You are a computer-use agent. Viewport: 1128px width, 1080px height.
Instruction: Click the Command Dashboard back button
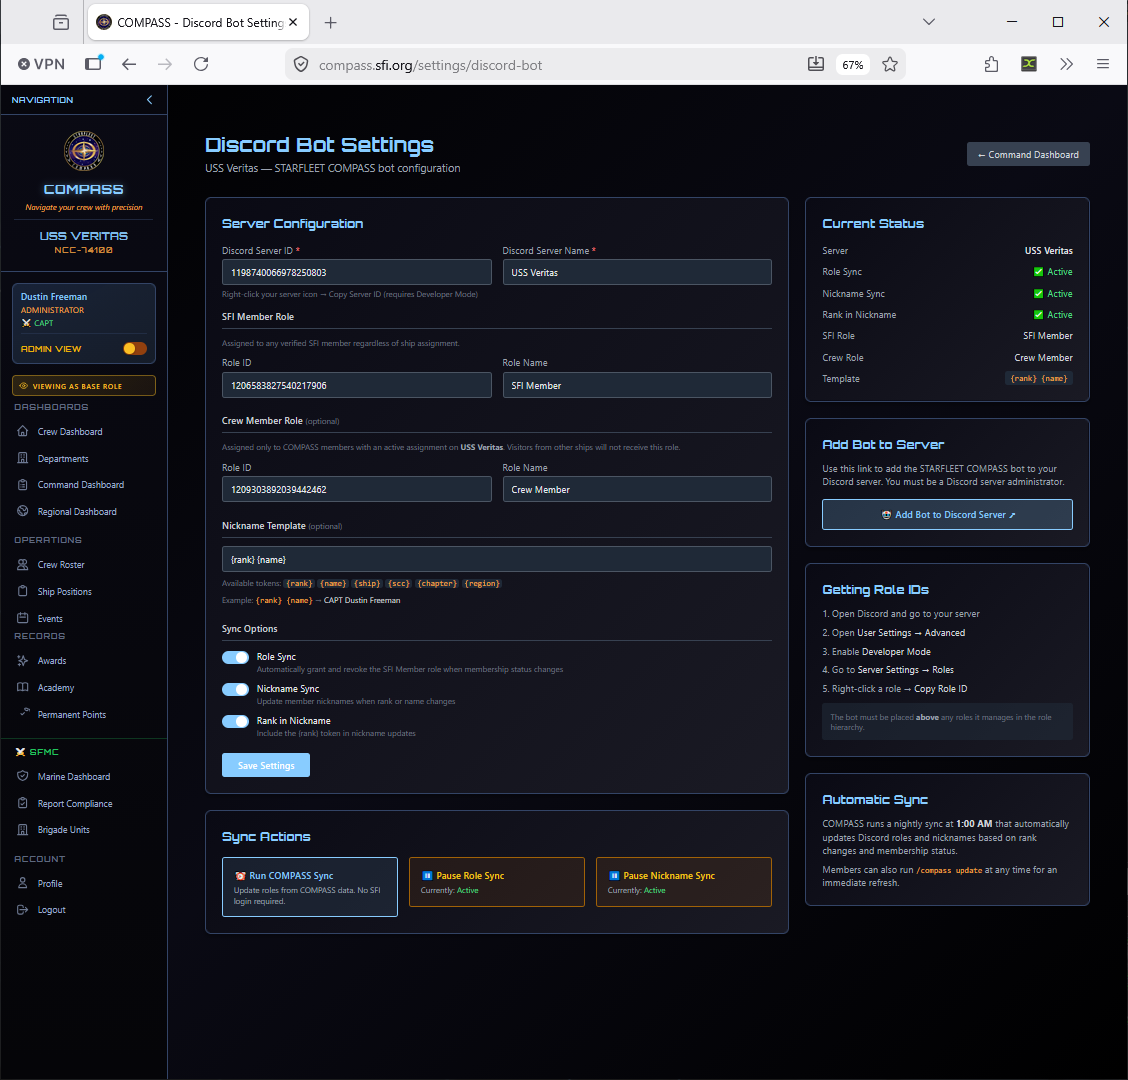[x=1028, y=155]
